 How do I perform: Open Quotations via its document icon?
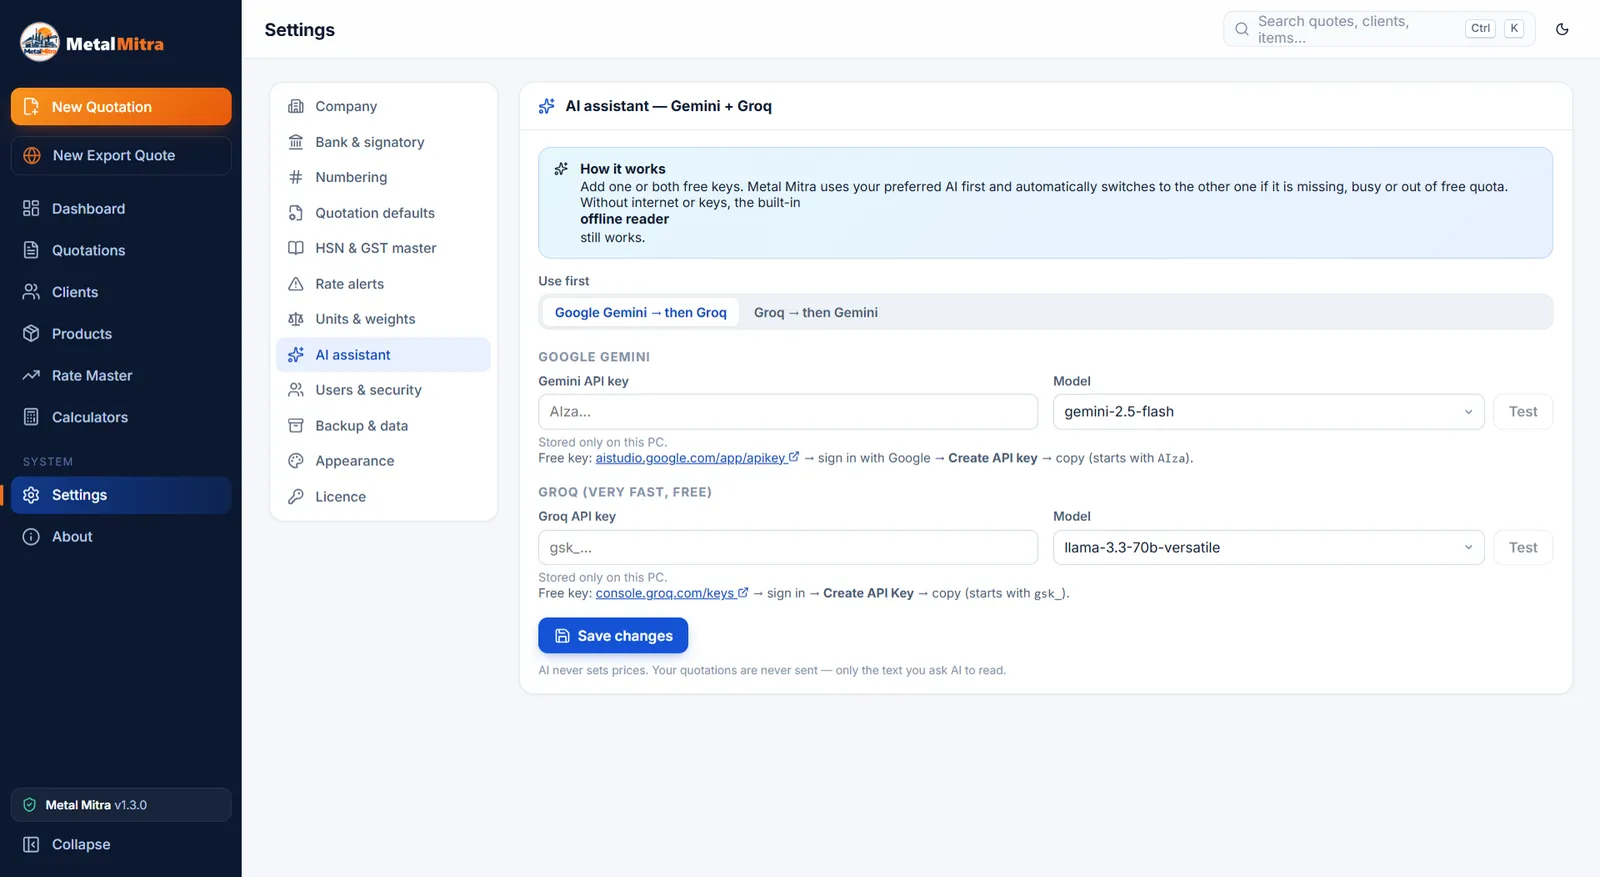[x=31, y=250]
